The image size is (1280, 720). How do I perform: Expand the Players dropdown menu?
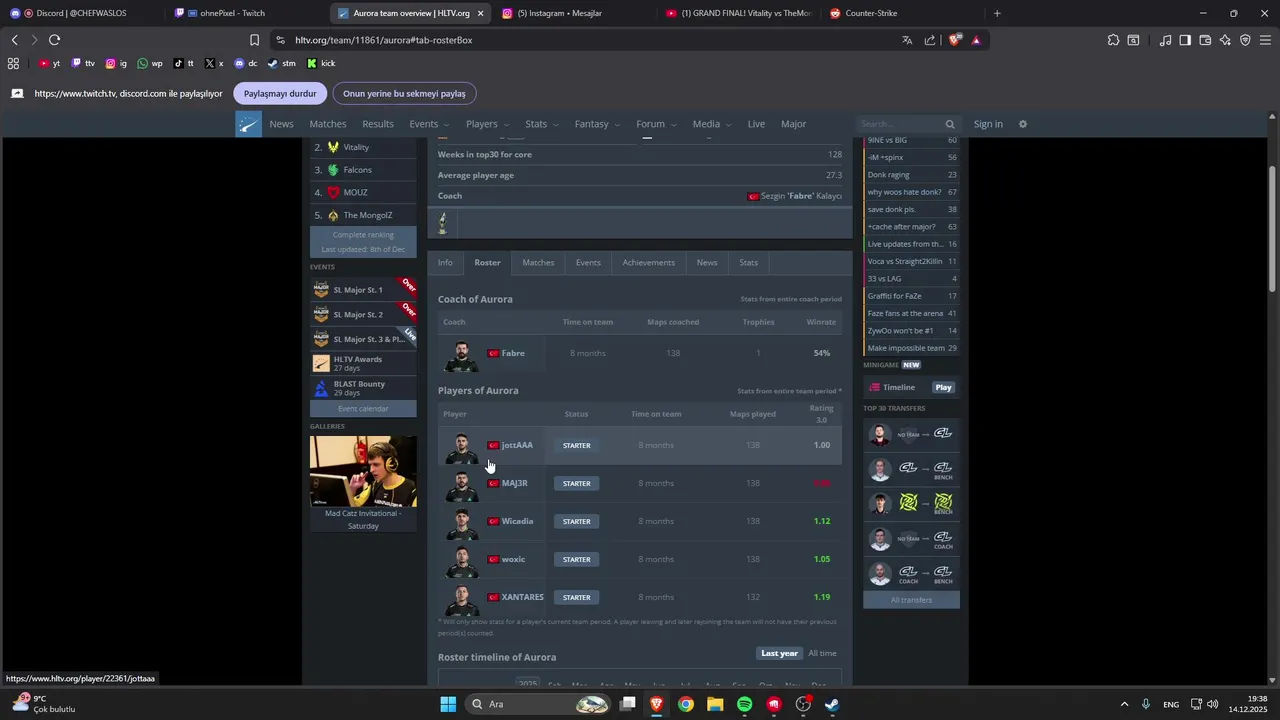(487, 124)
